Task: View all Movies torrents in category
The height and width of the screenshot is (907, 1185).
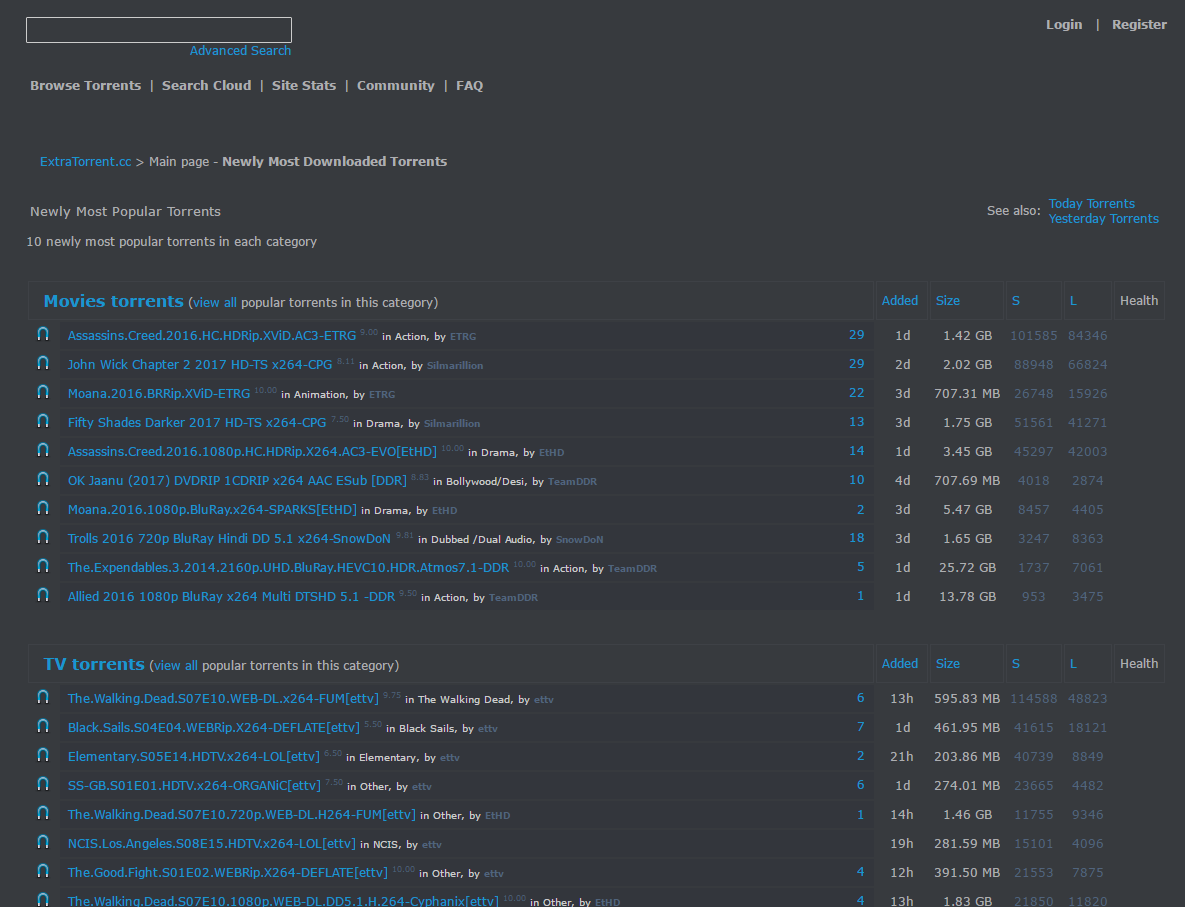Action: [x=214, y=303]
